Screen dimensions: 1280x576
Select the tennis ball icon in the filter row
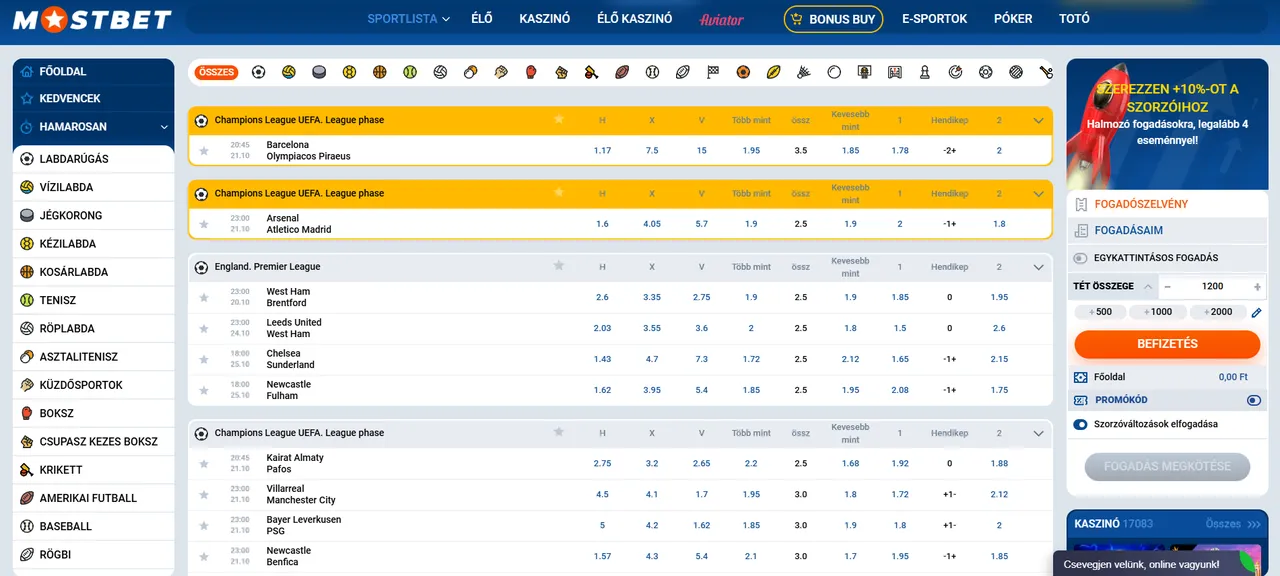coord(410,72)
